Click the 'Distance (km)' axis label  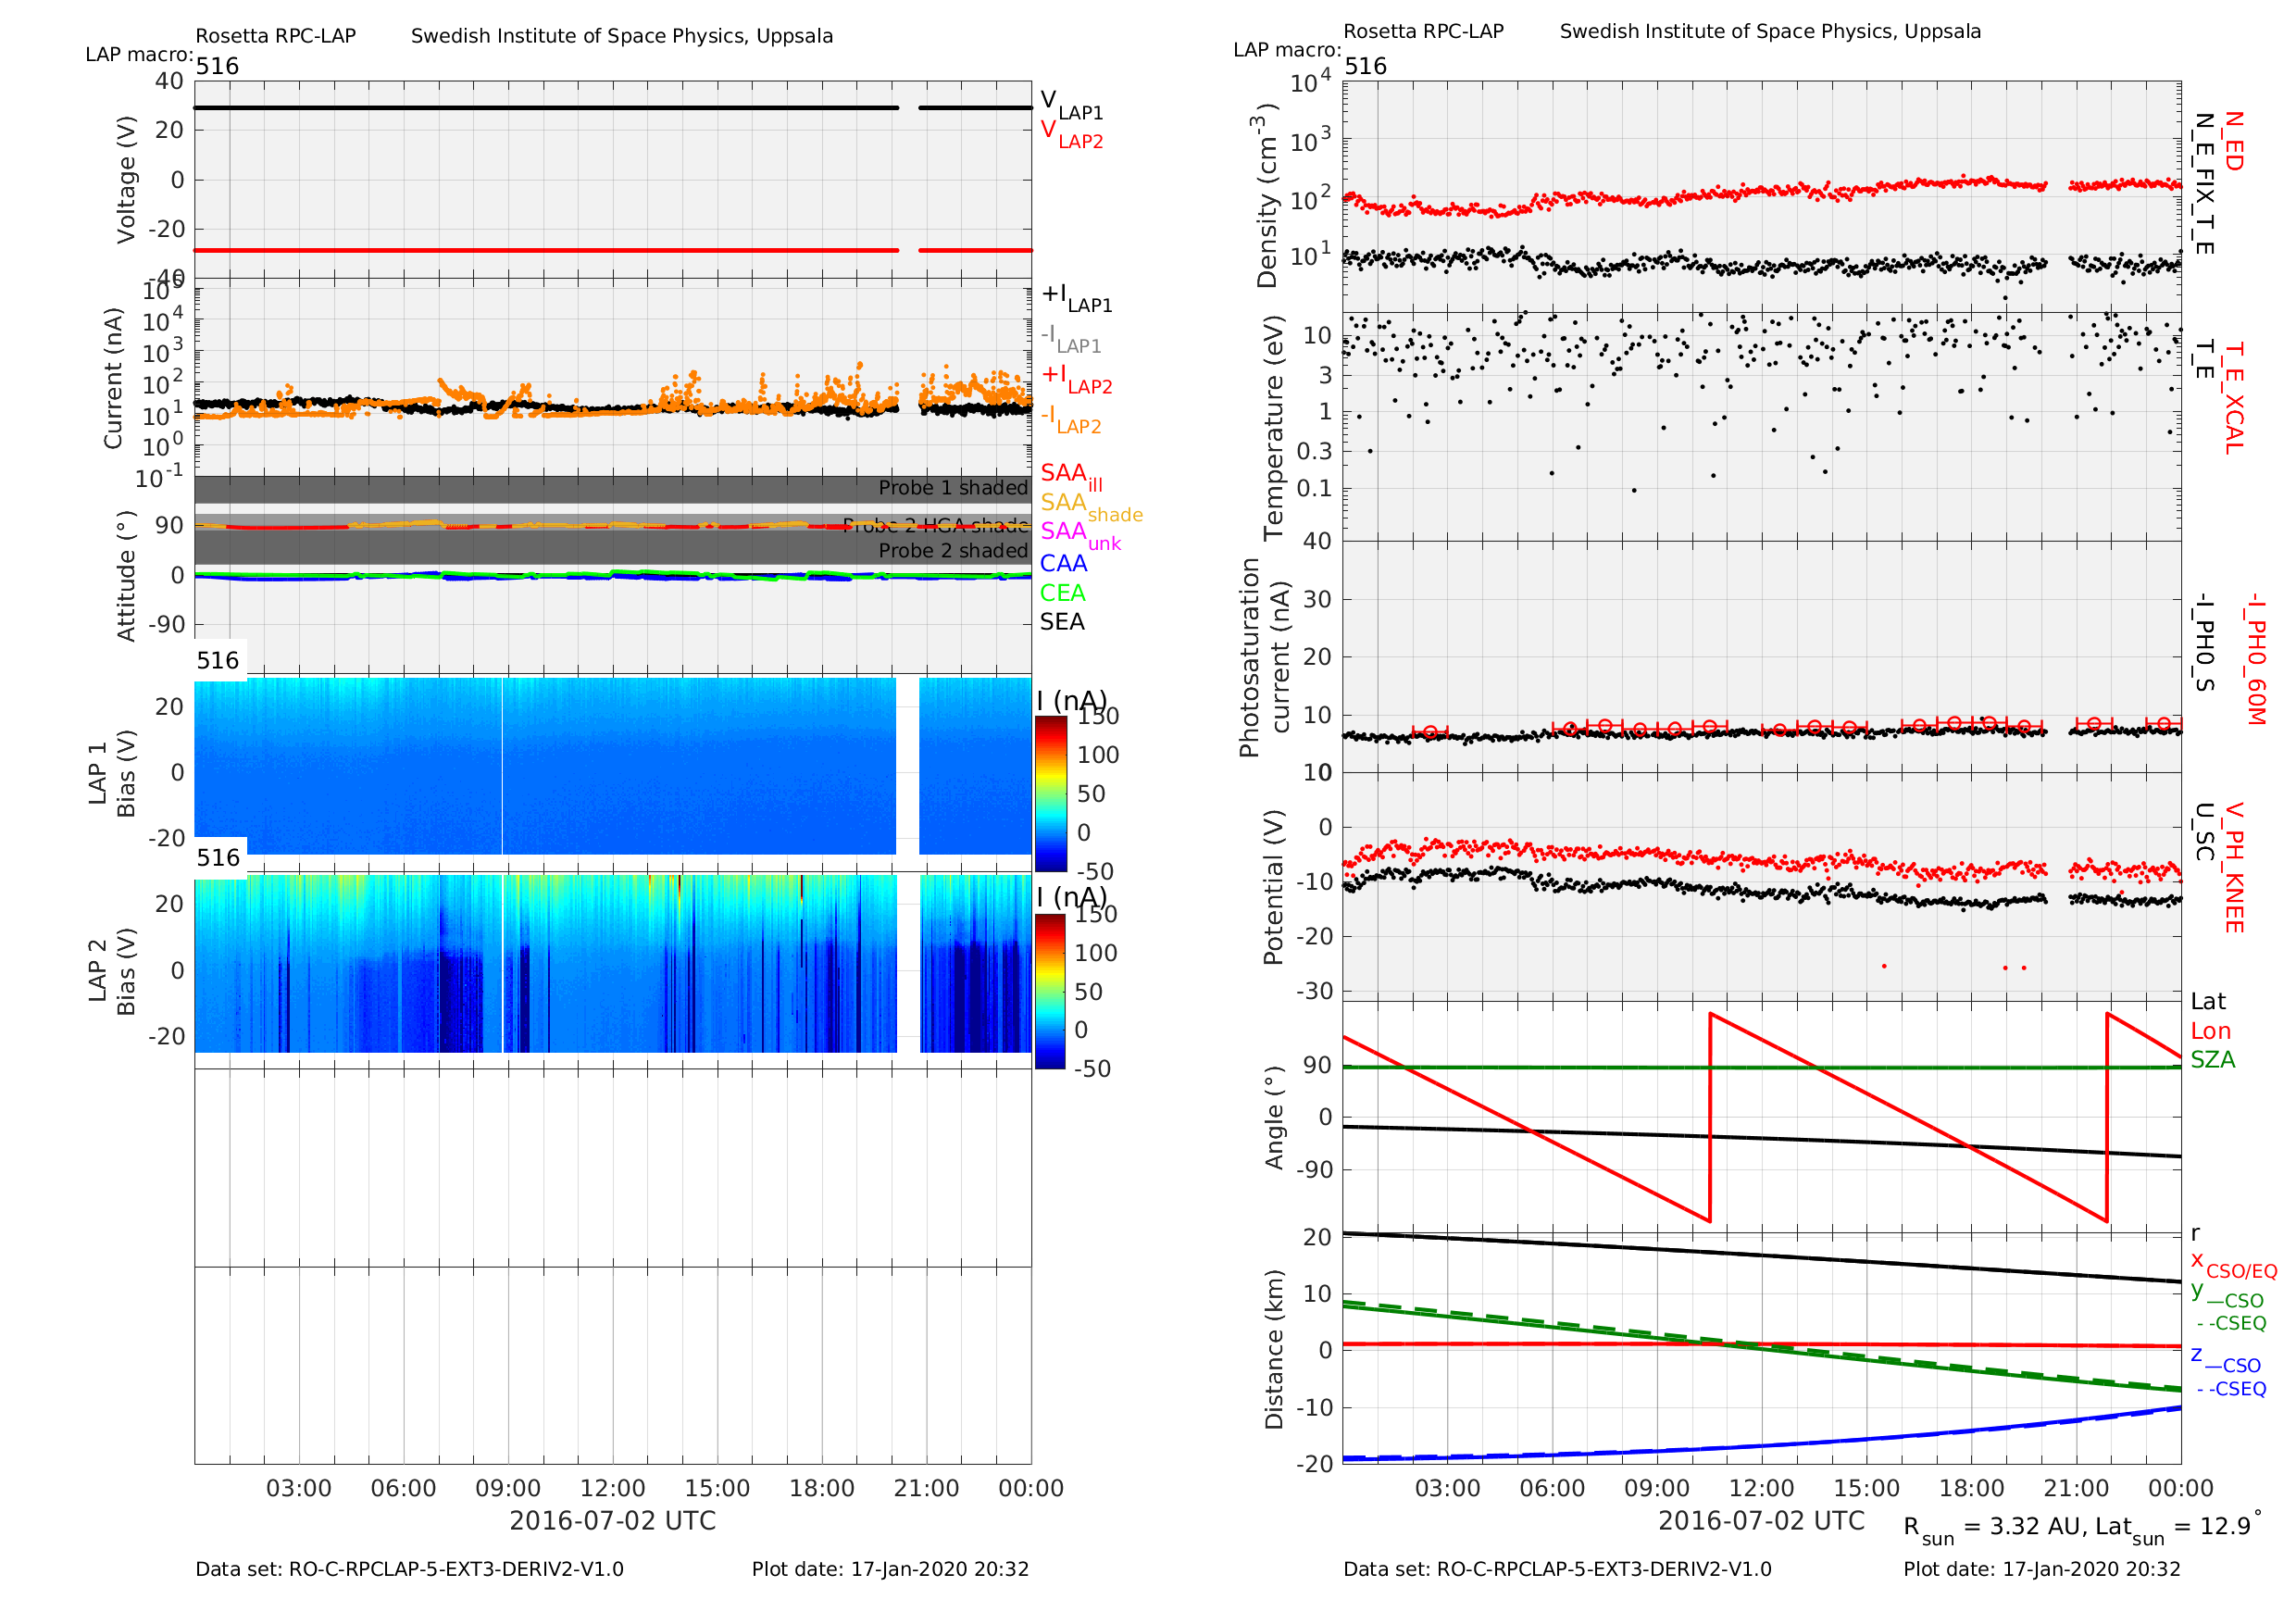point(1273,1349)
